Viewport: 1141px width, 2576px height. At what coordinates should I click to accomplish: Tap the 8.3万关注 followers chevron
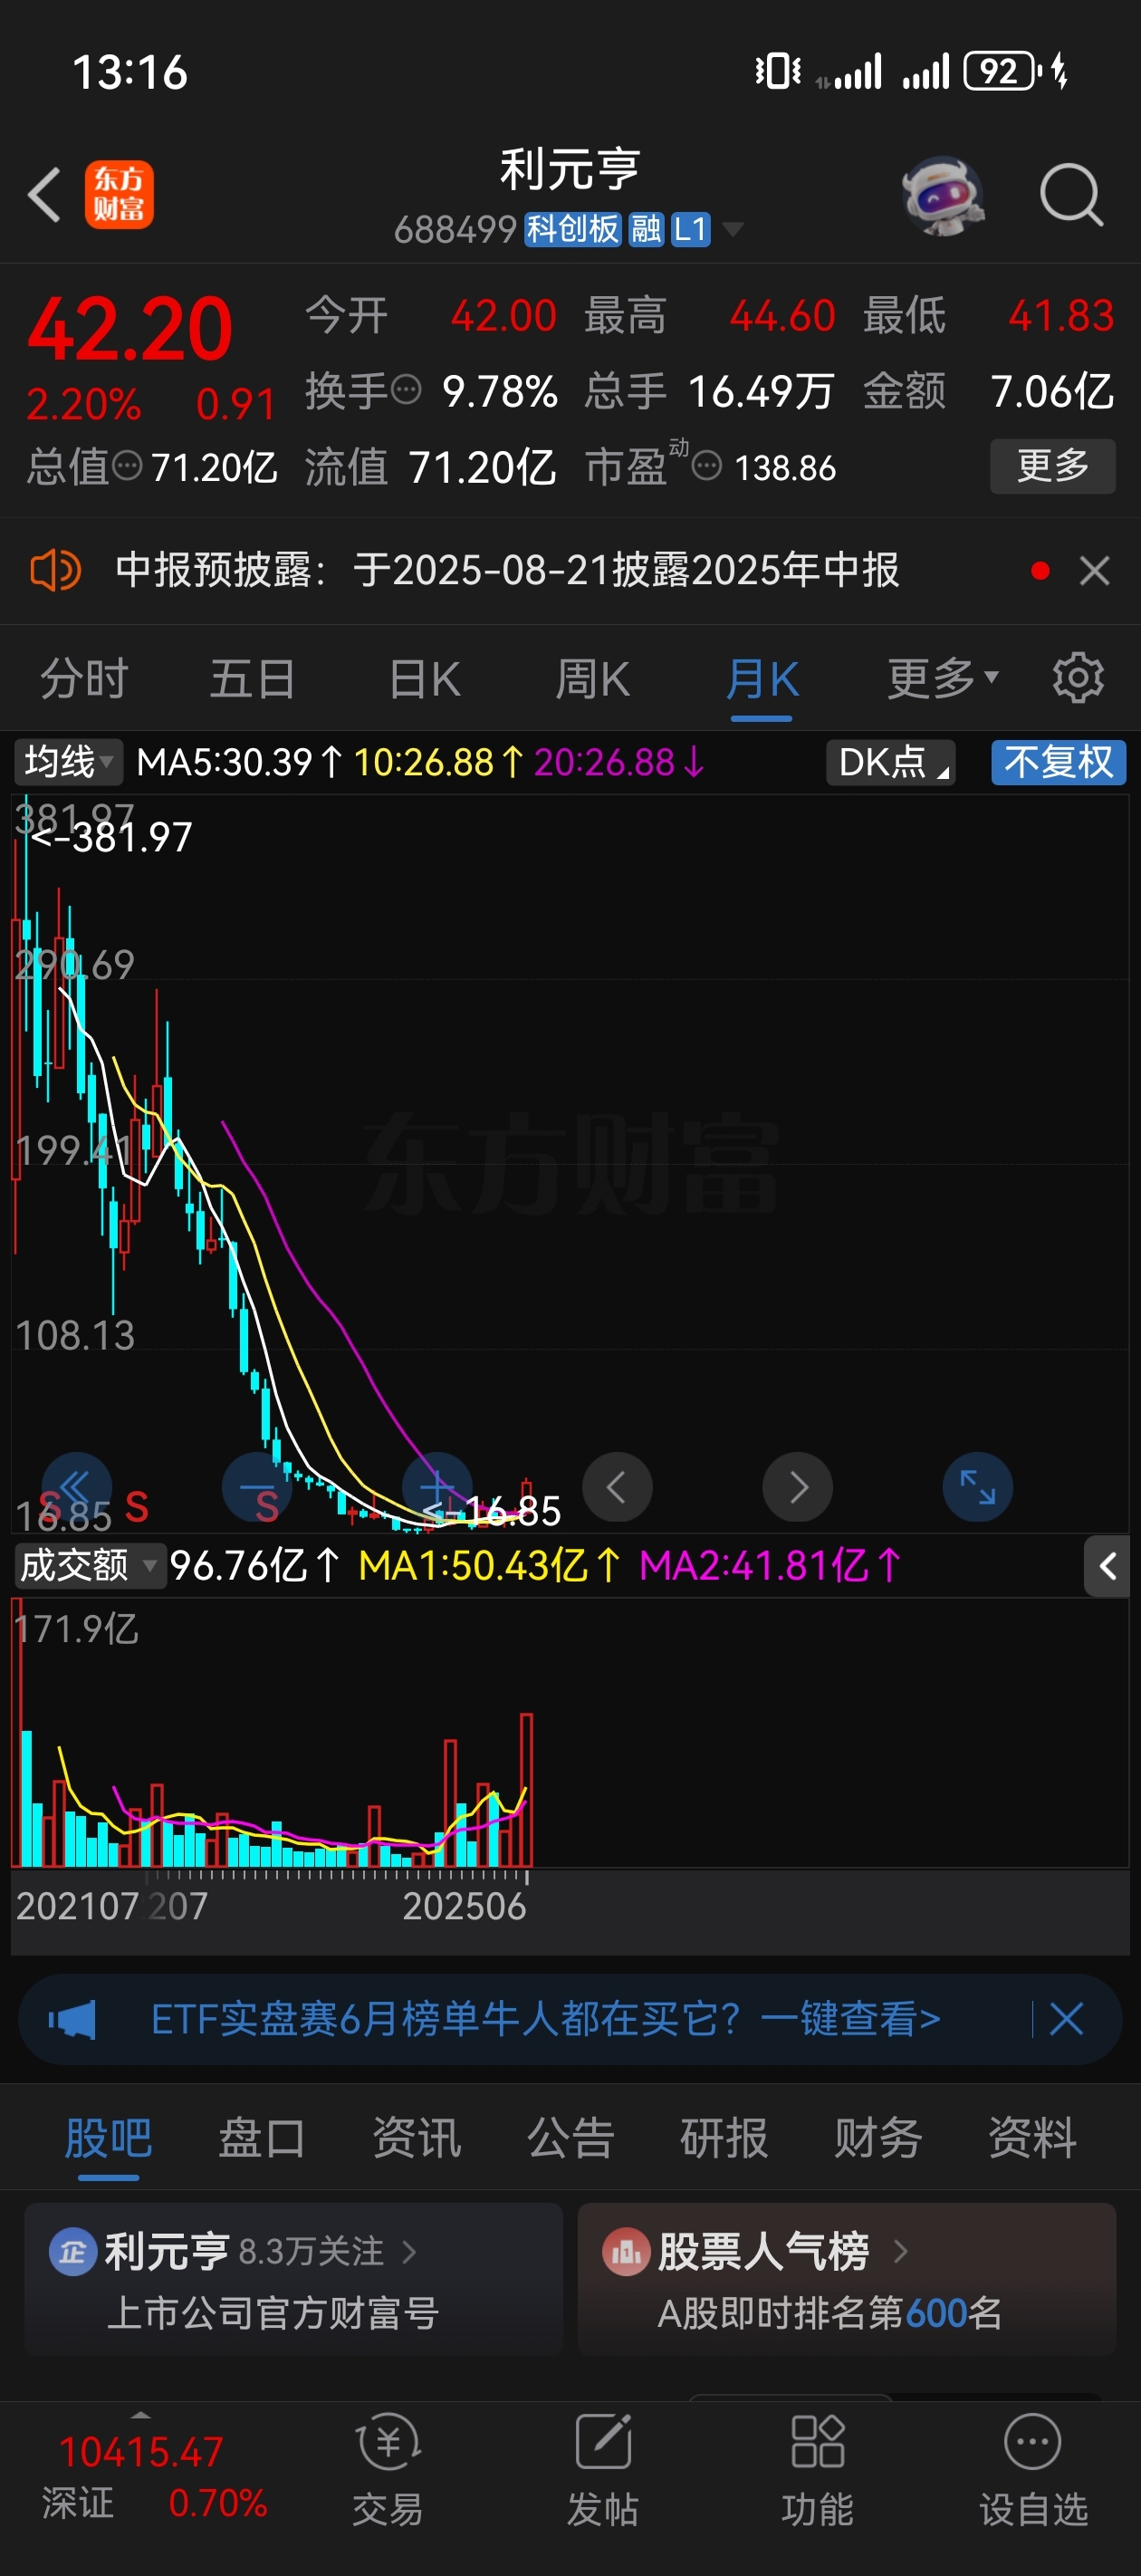tap(409, 2251)
